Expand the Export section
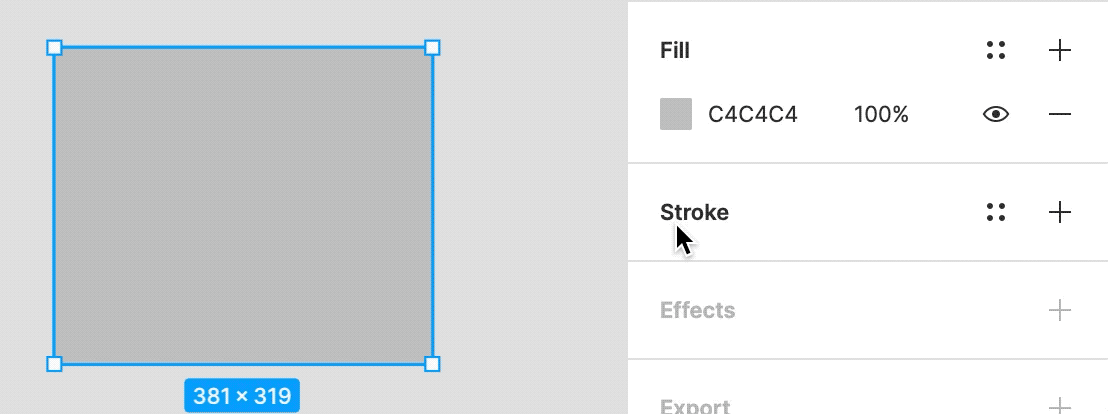 tap(695, 406)
